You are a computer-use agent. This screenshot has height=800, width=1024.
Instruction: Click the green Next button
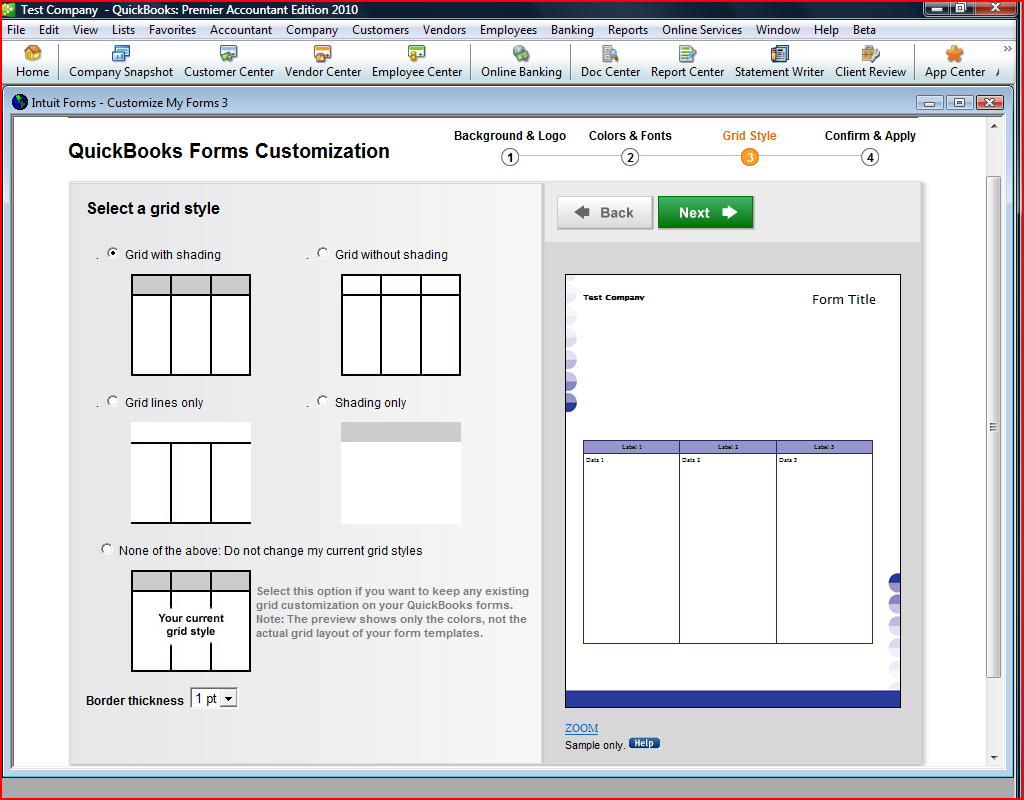coord(705,212)
